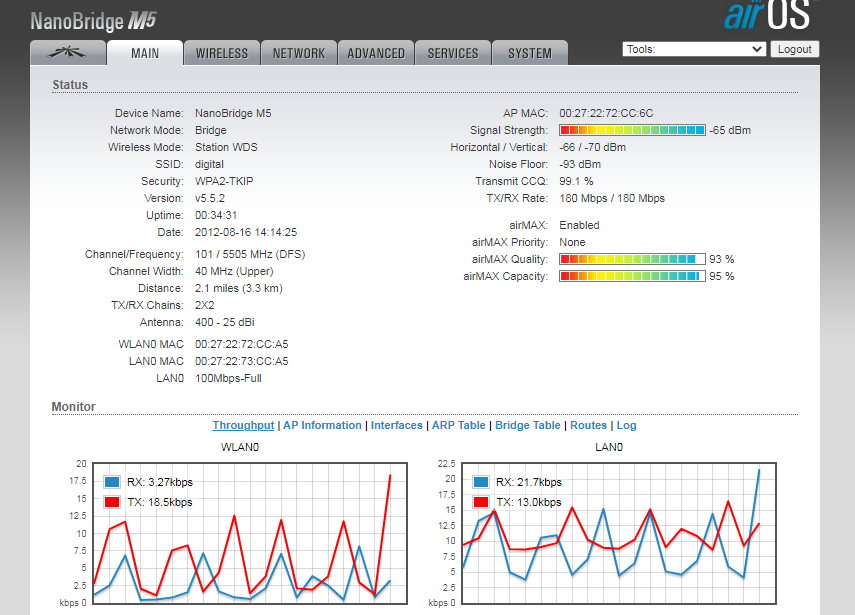The height and width of the screenshot is (615, 855).
Task: Click the Horizontal / Vertical value -66 / -70 dBm
Action: (593, 147)
